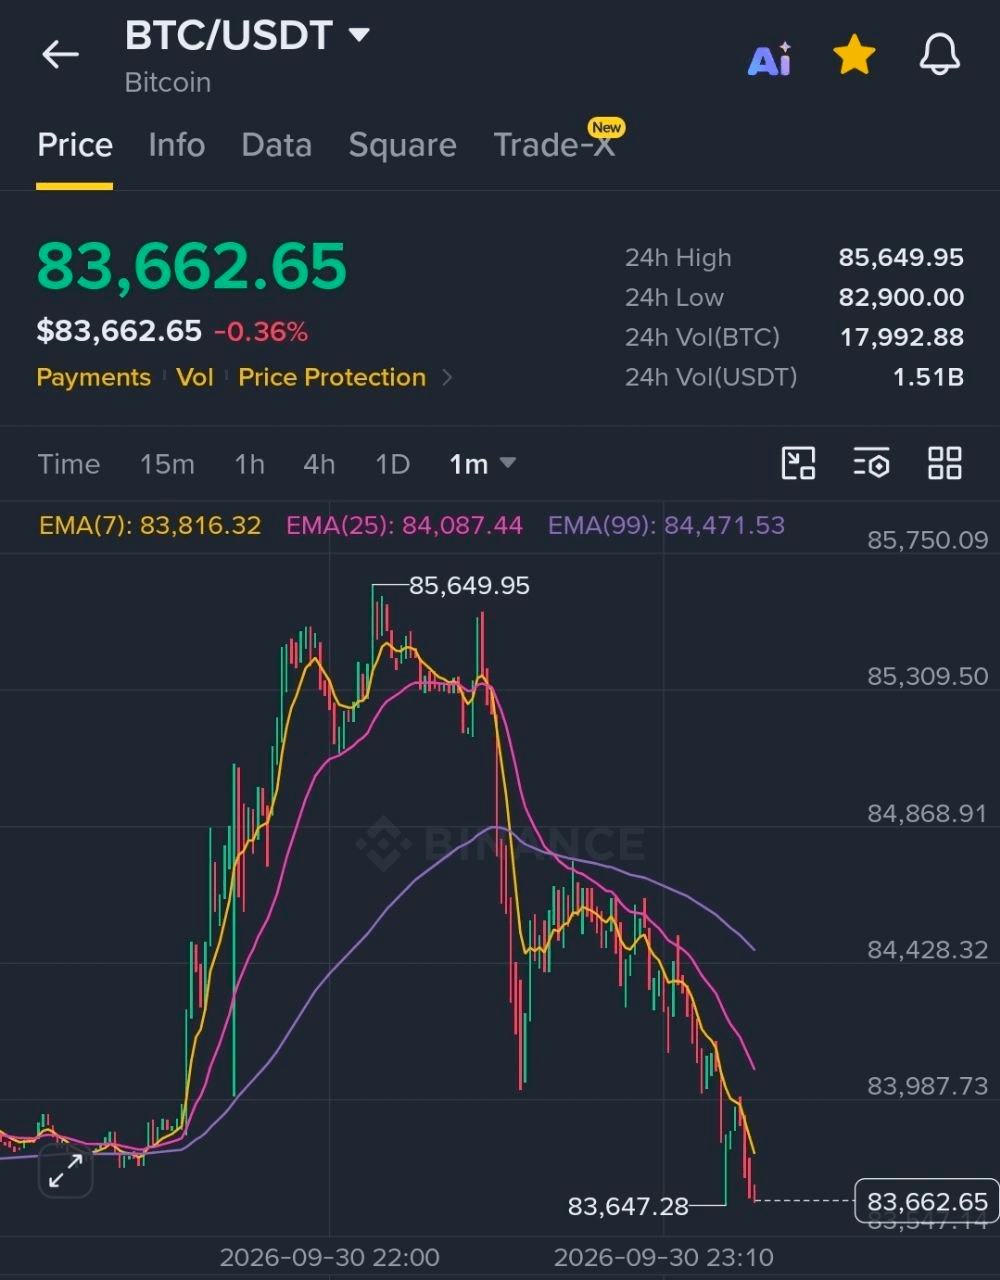
Task: Toggle the yellow favorite star
Action: point(854,55)
